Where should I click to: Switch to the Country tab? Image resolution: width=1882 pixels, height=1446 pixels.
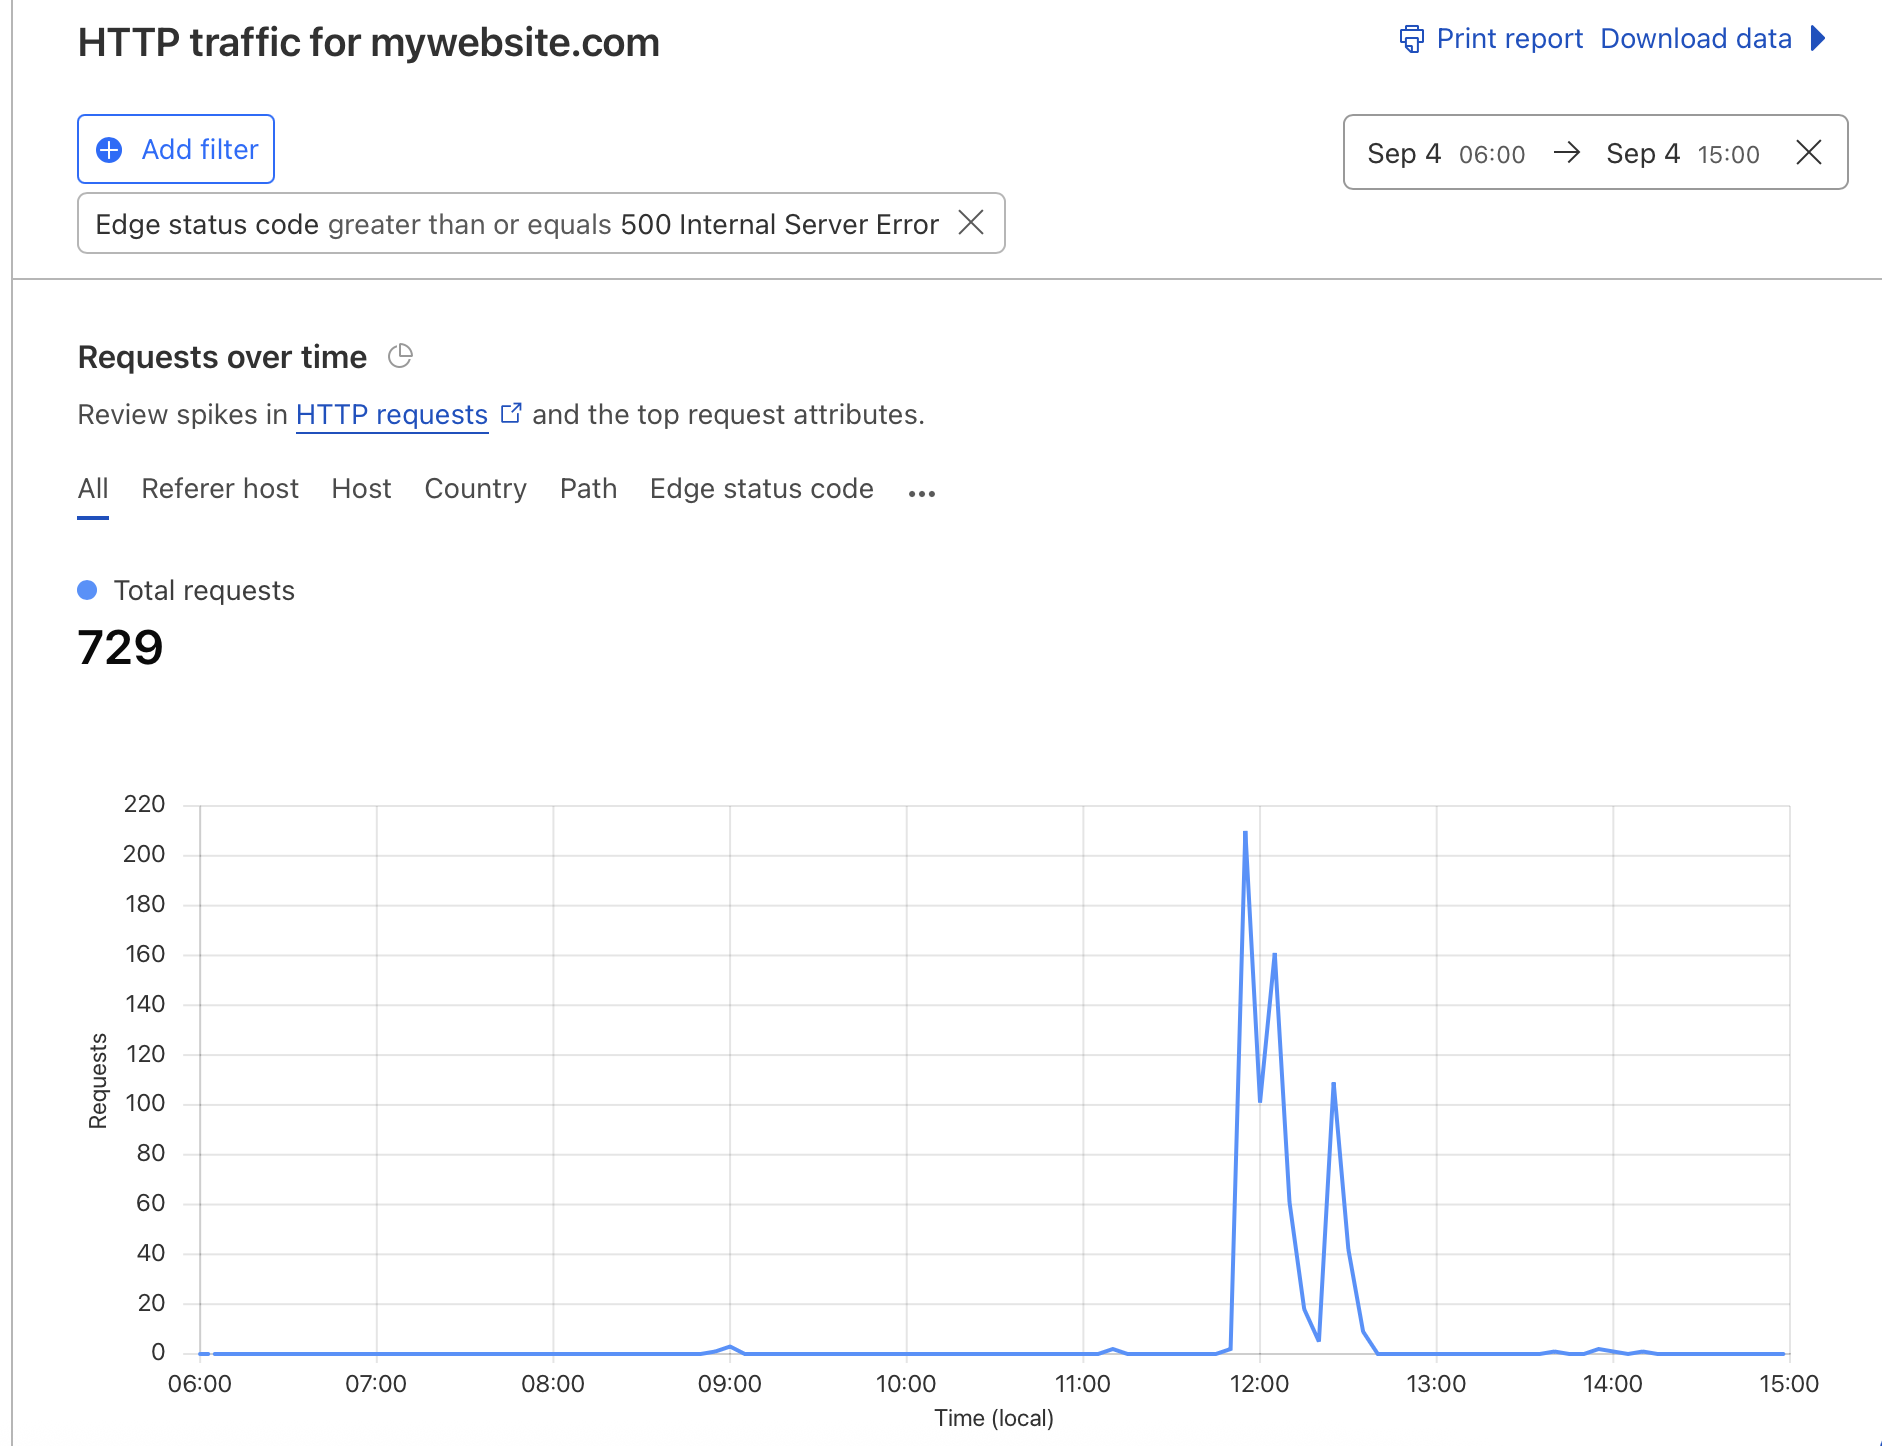[x=475, y=489]
